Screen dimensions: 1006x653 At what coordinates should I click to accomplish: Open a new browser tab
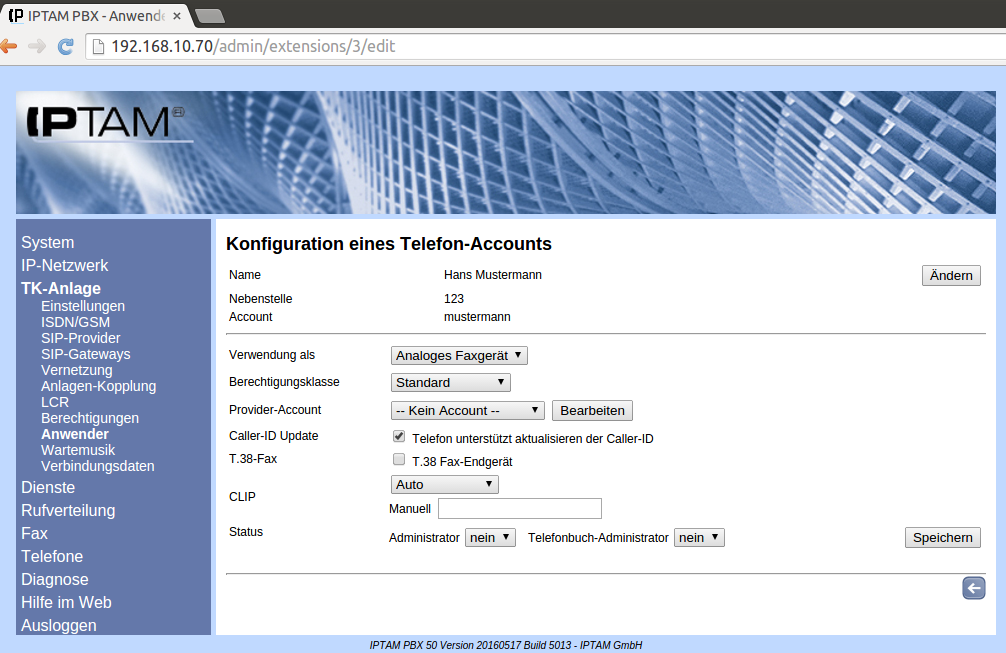[209, 15]
